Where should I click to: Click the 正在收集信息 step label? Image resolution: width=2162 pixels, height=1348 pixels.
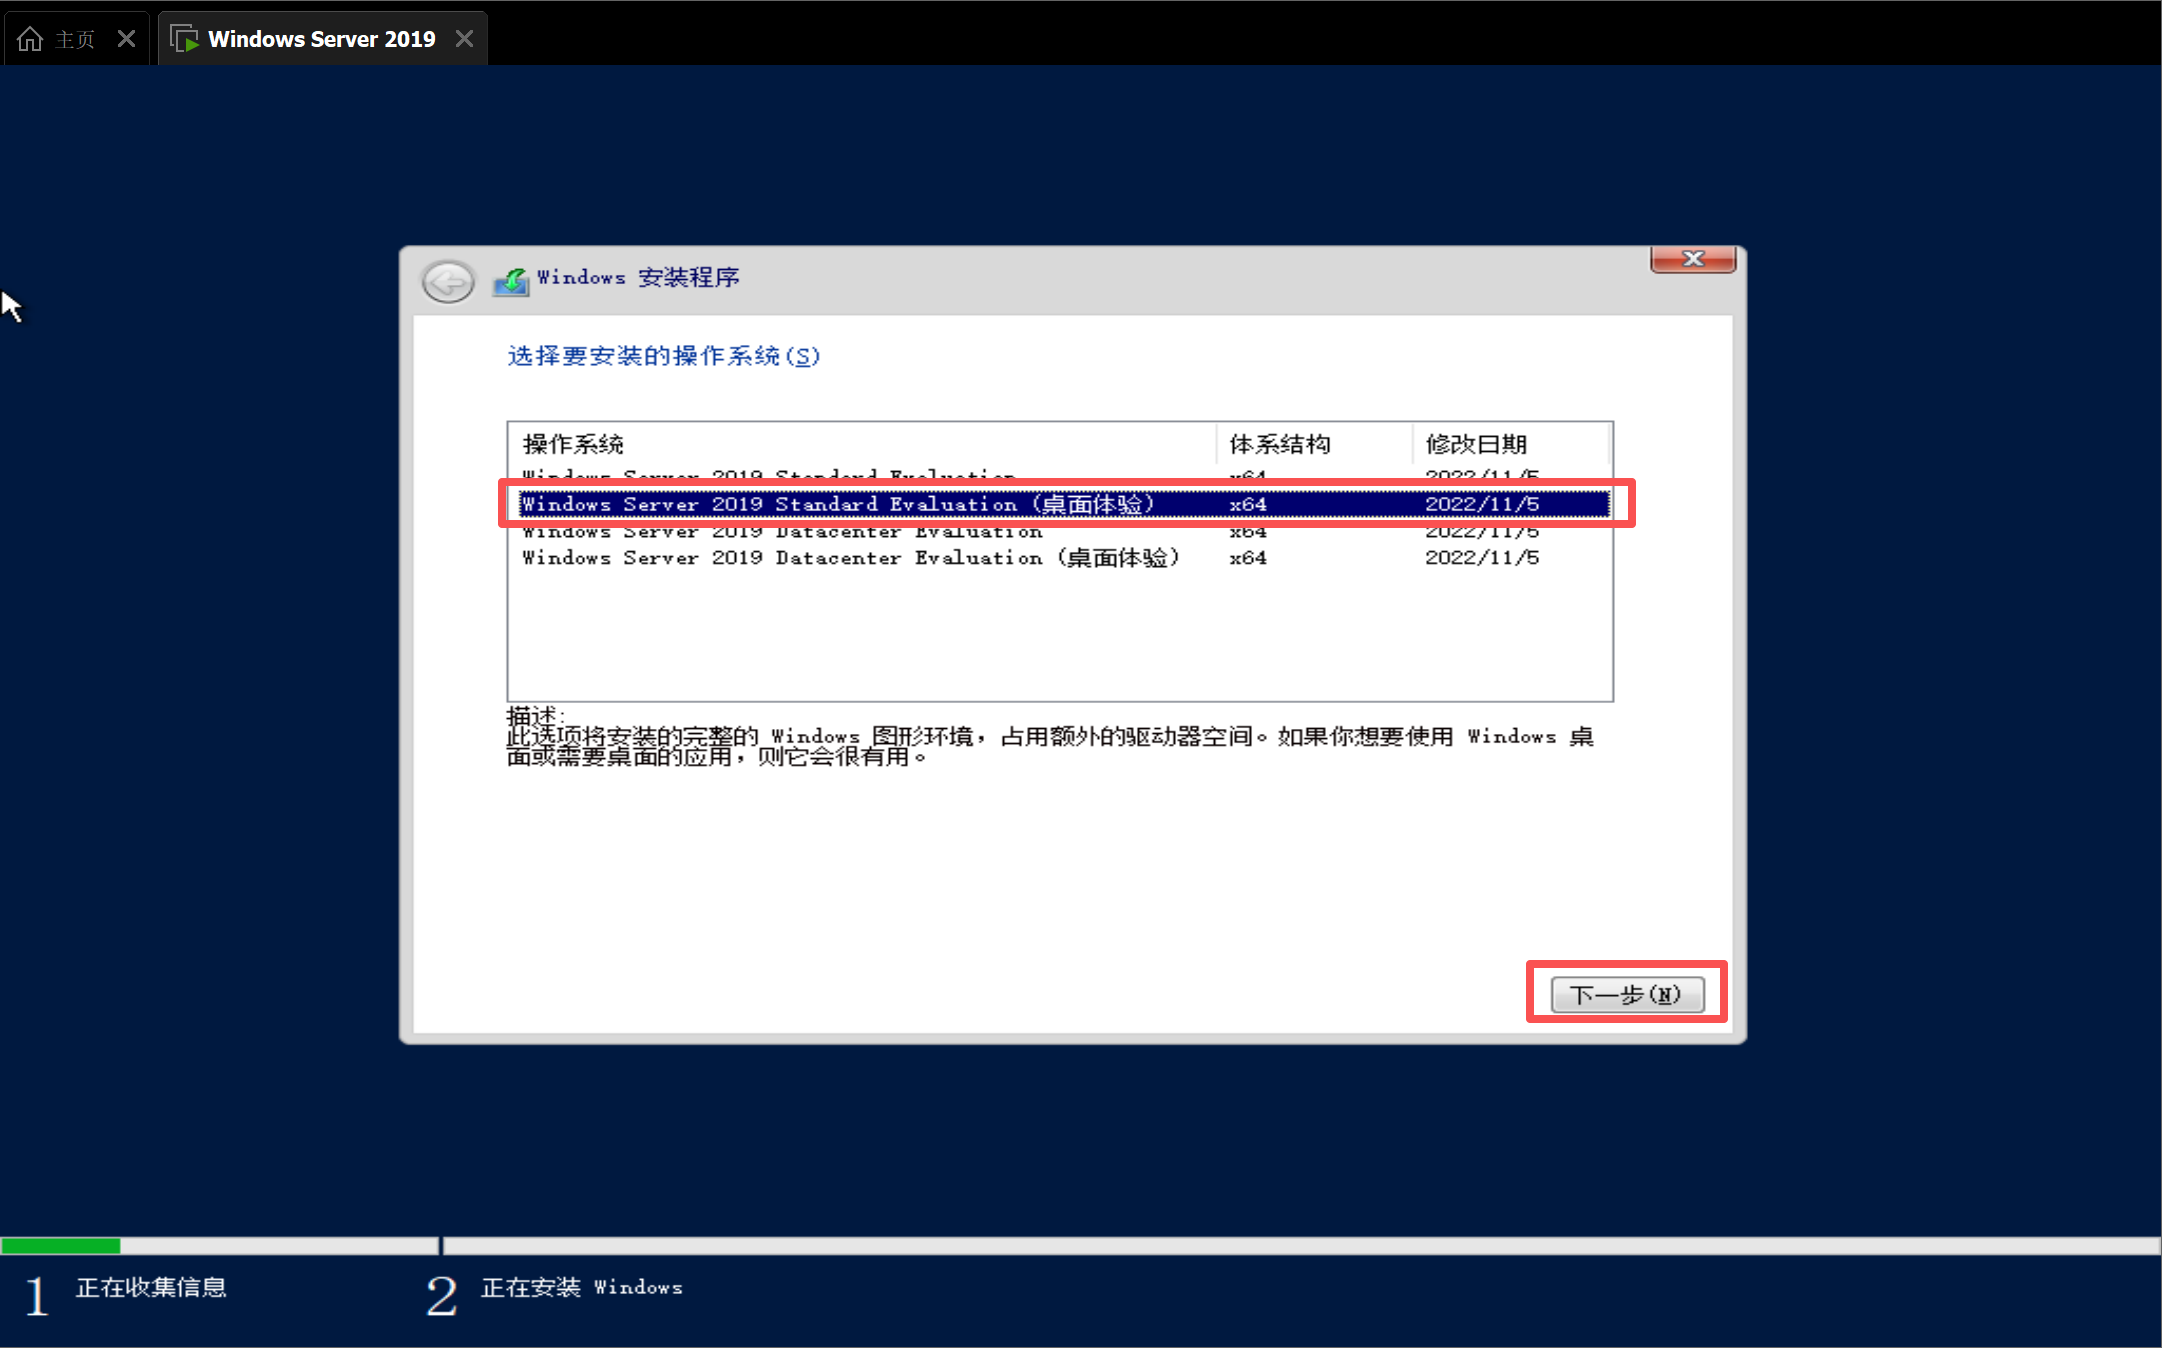[x=151, y=1287]
